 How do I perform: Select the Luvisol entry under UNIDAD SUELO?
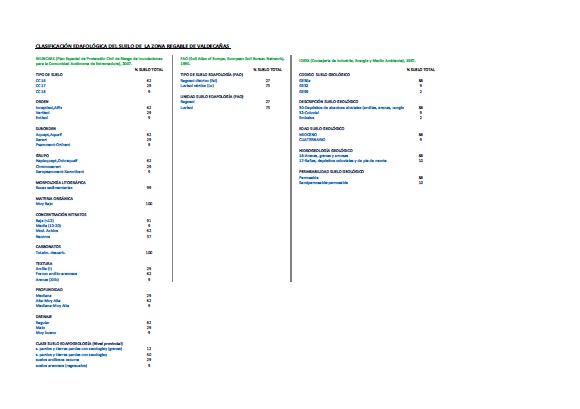tap(187, 108)
